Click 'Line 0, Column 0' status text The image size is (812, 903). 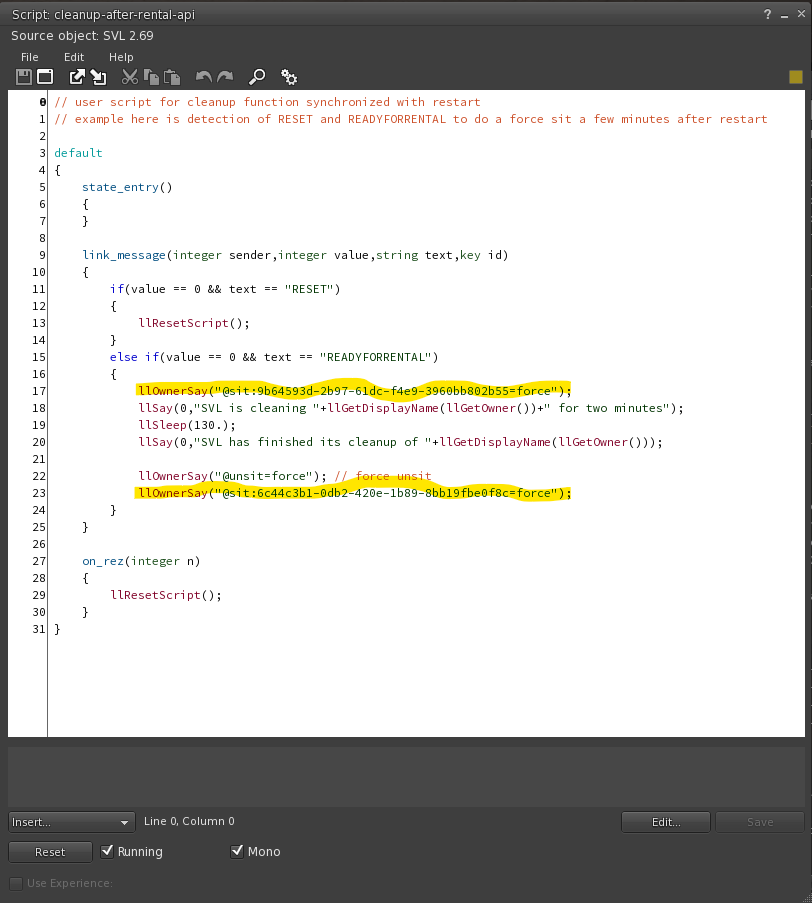coord(189,821)
